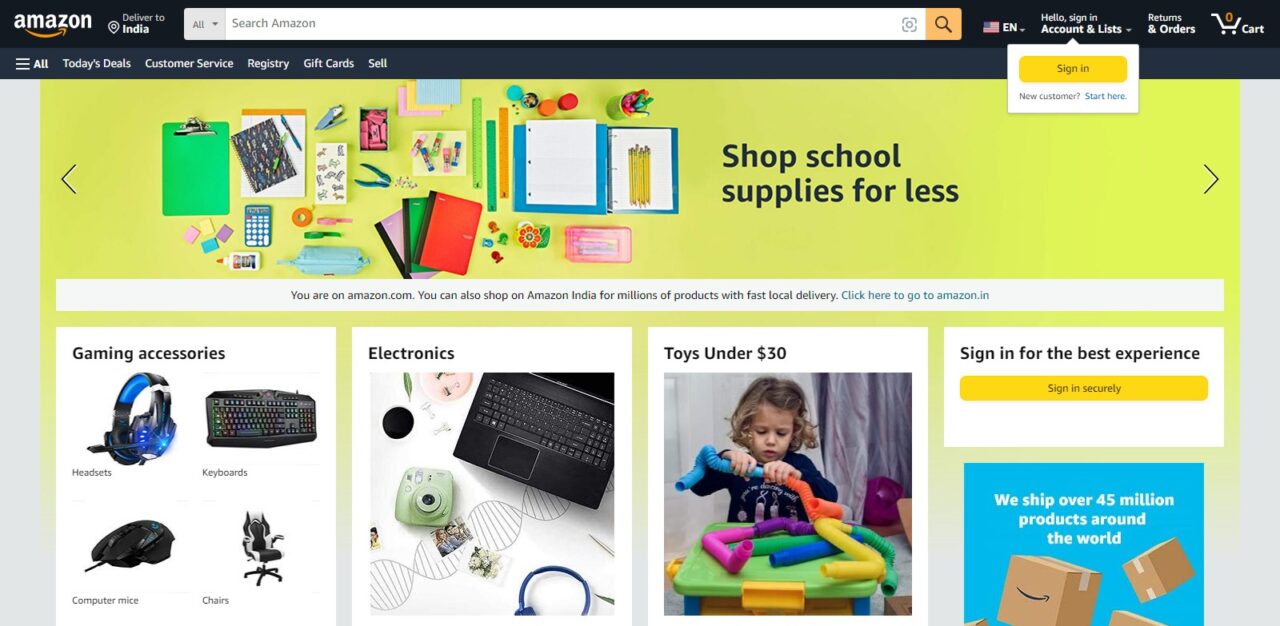Advance banner with right arrow
Viewport: 1280px width, 626px height.
click(x=1211, y=179)
